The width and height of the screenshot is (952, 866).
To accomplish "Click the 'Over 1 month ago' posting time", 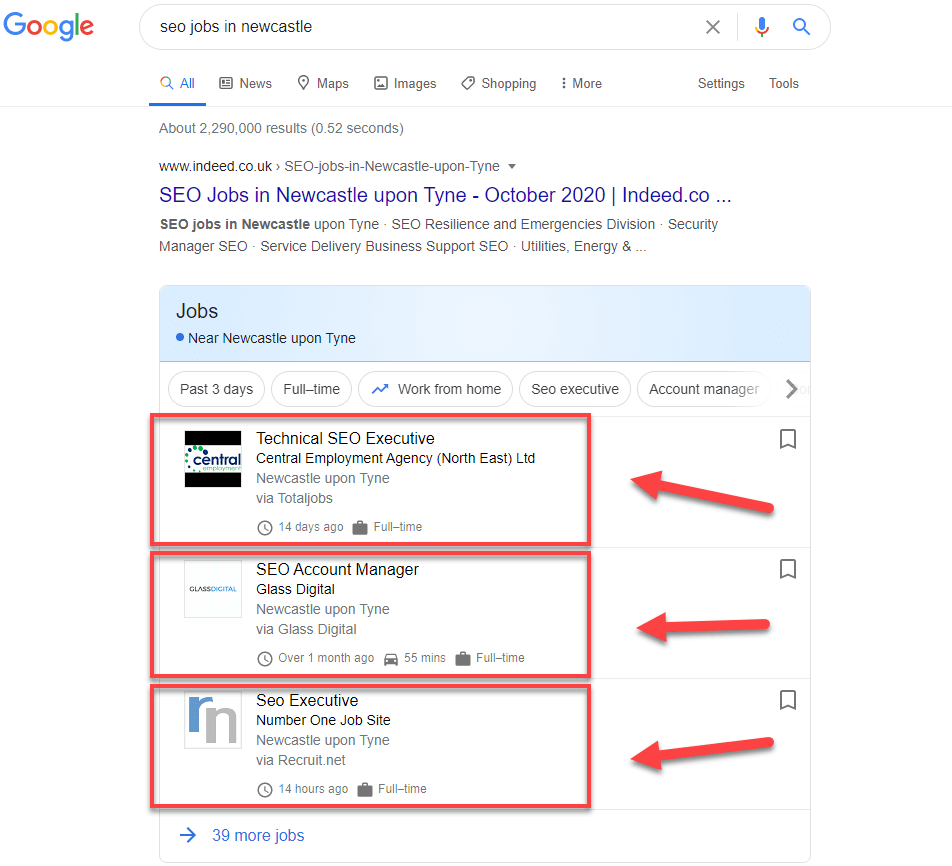I will [326, 658].
